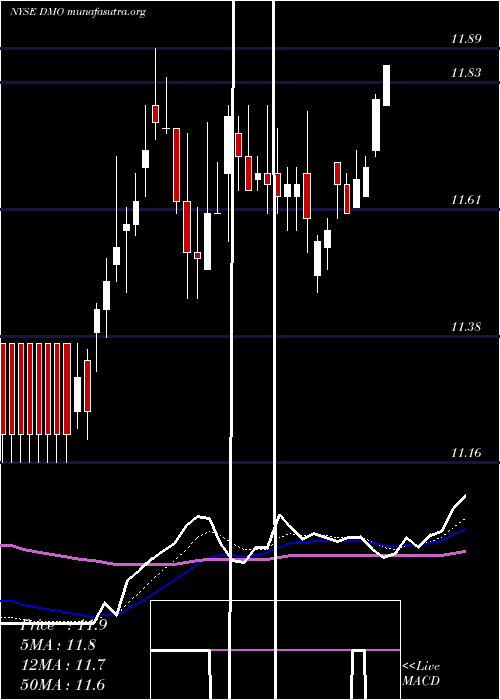This screenshot has width=500, height=700.
Task: Click the '5MA : 11.8' value
Action: point(58,645)
